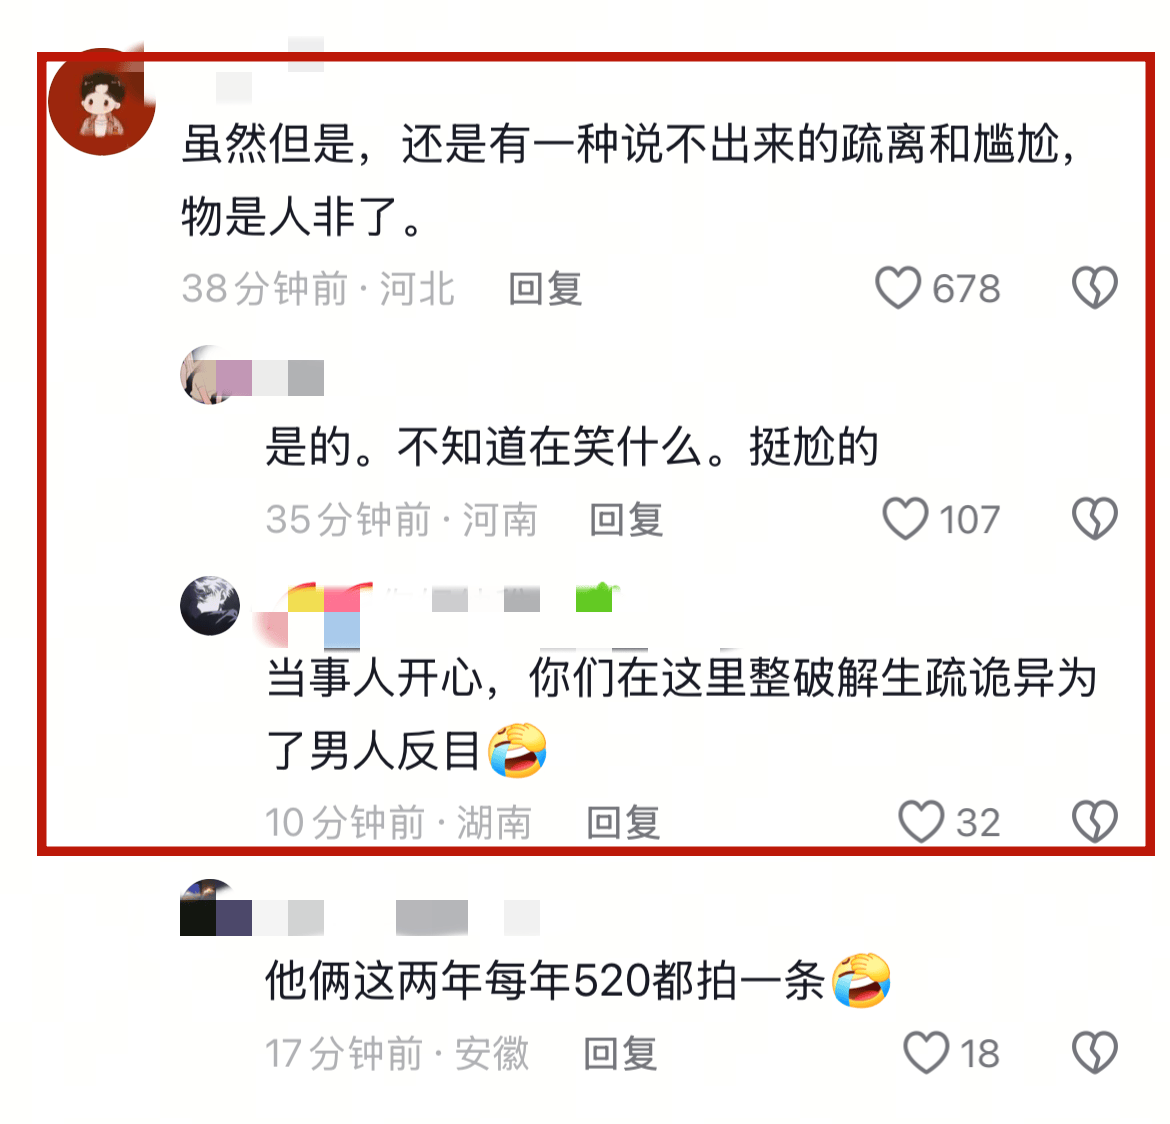The width and height of the screenshot is (1170, 1124).
Task: Like the comment with 678 likes
Action: [898, 288]
